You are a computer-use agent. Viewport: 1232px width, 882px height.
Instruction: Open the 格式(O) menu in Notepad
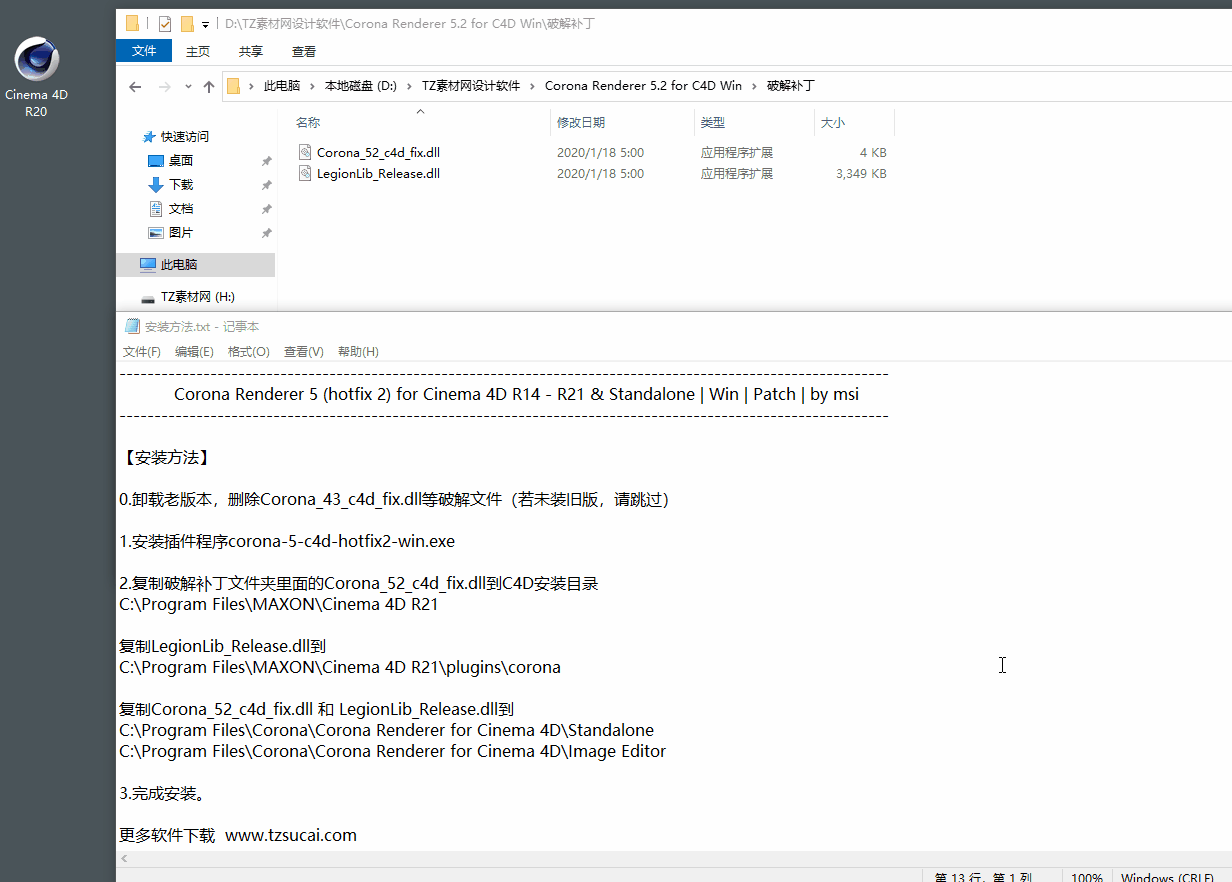(248, 352)
